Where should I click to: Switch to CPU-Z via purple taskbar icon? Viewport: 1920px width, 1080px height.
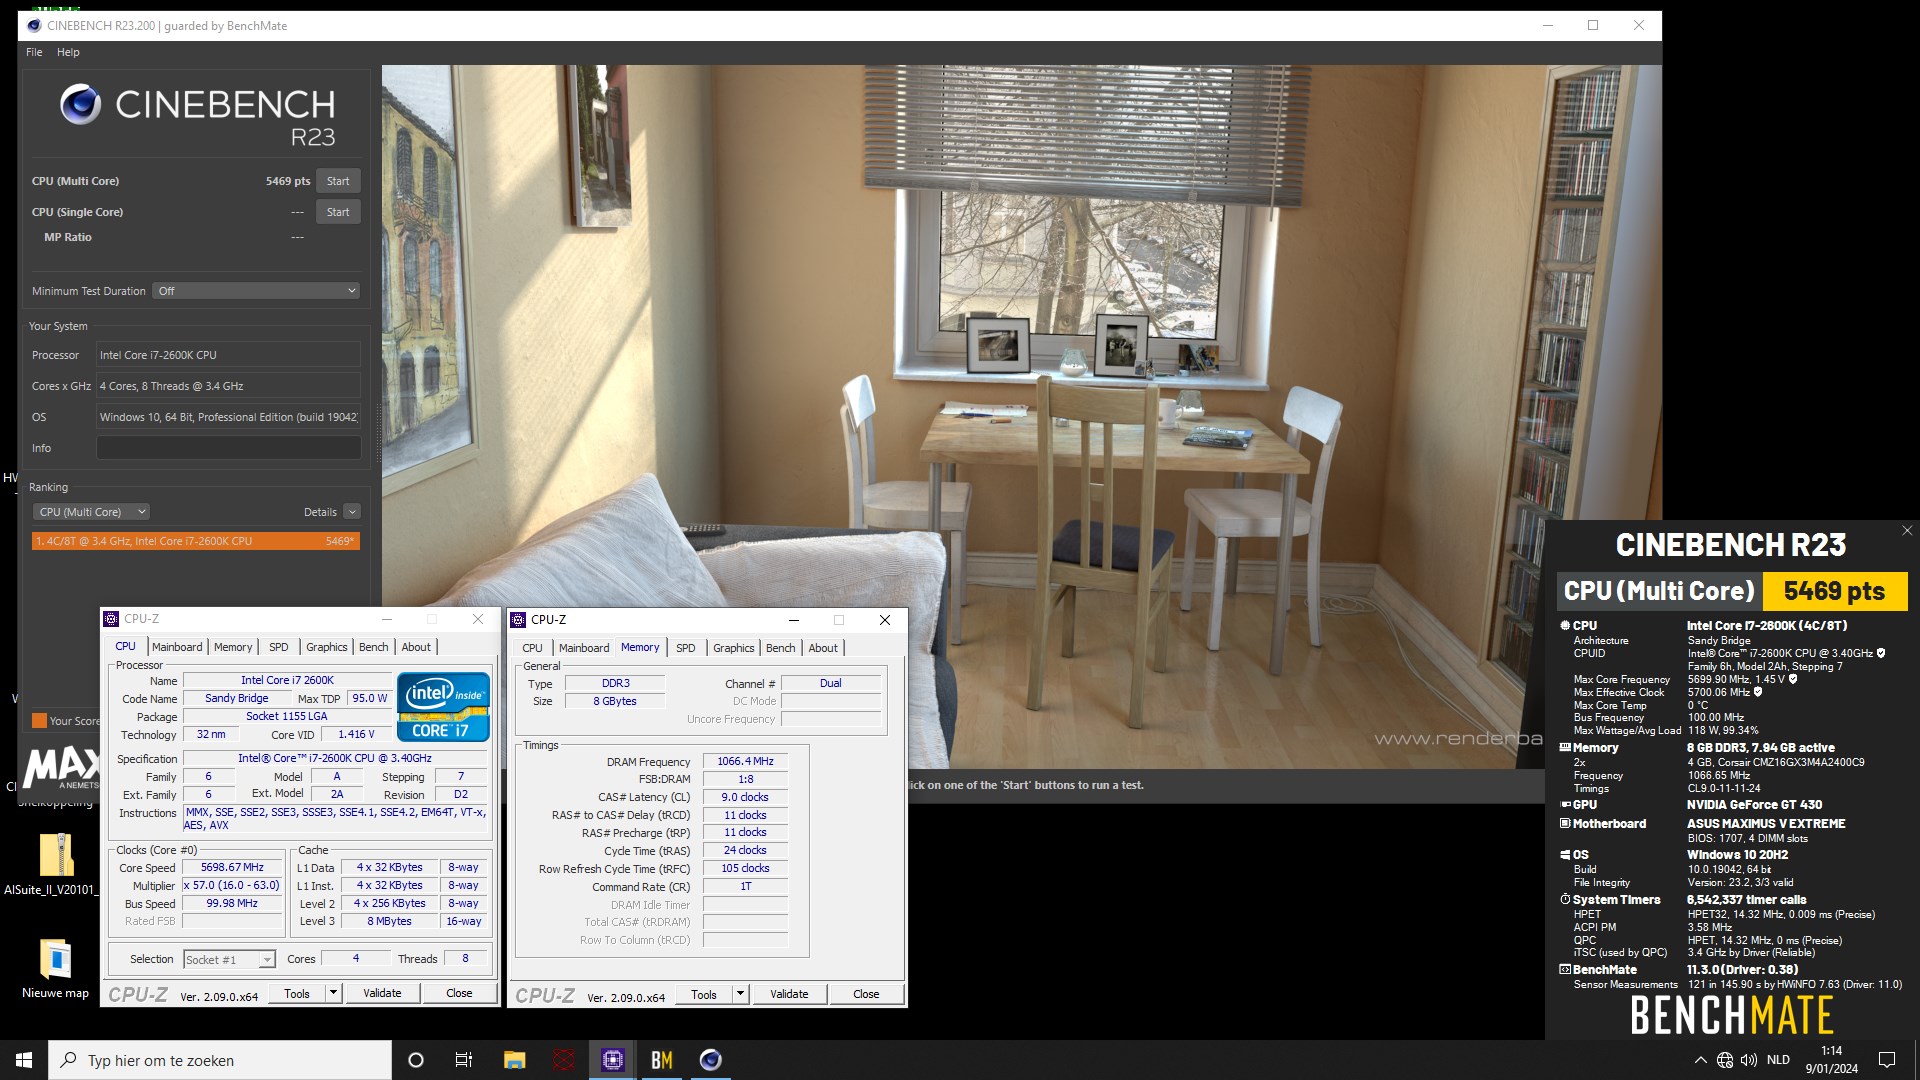tap(613, 1060)
